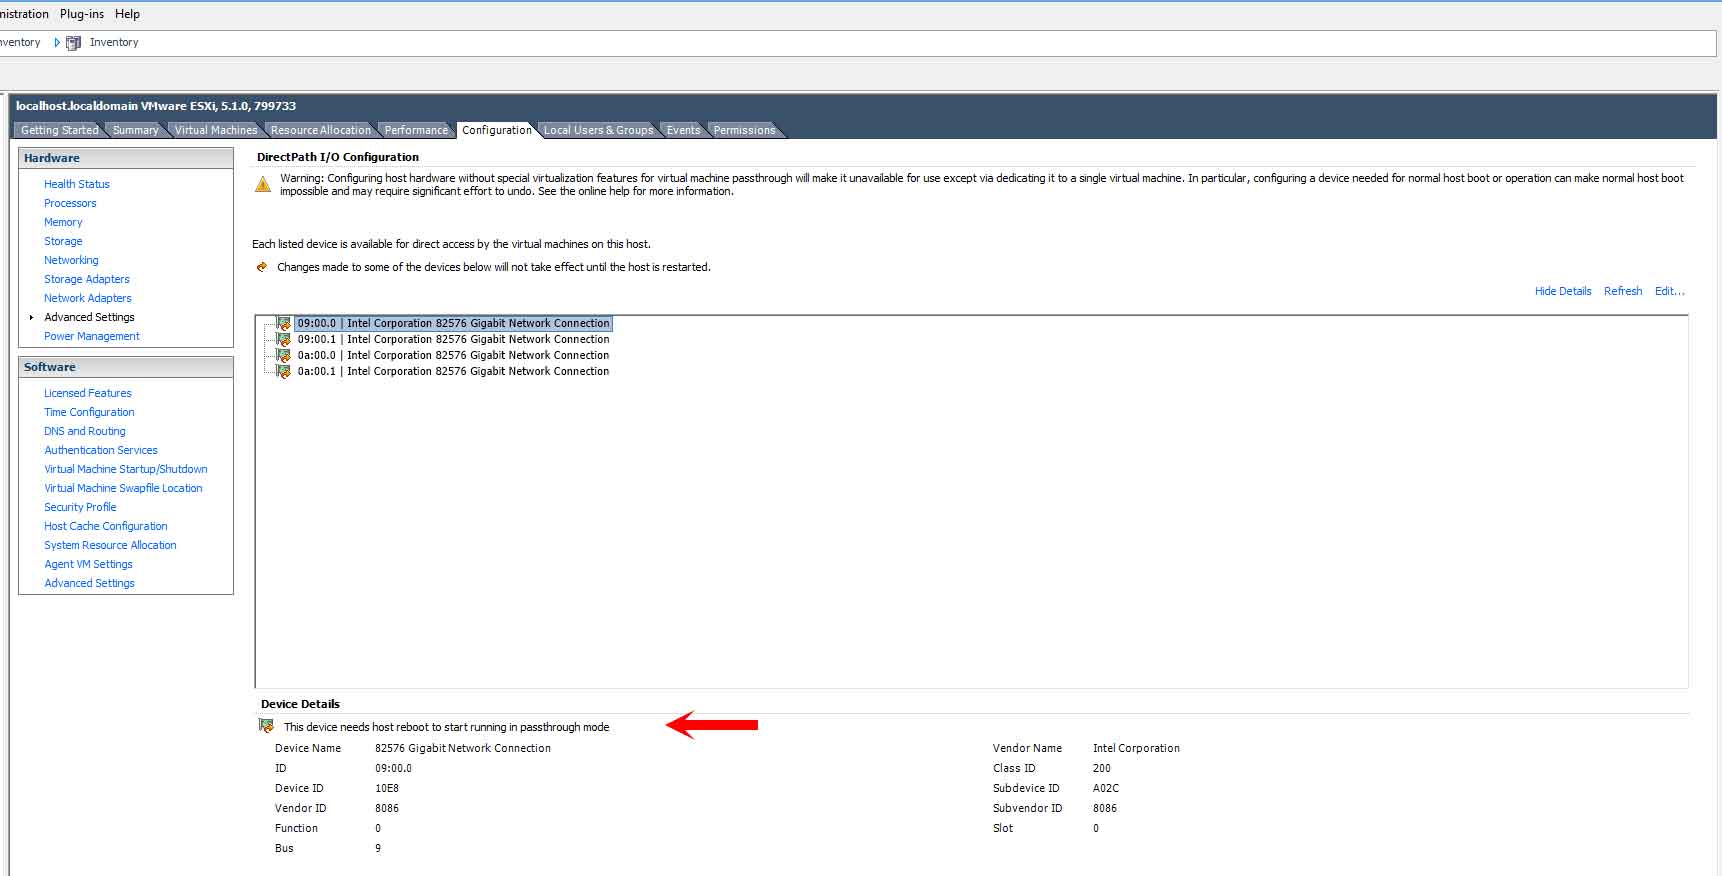
Task: Click the Edit... link
Action: (1669, 291)
